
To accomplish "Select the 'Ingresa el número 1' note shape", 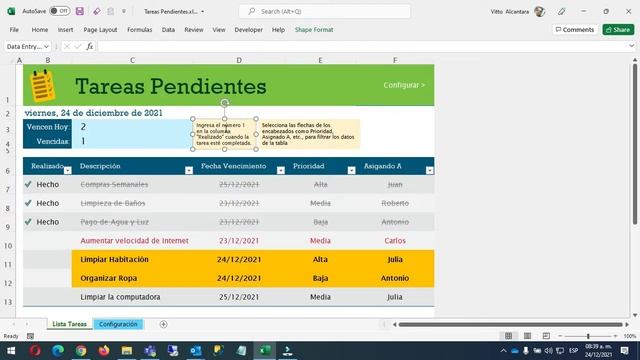I will tap(224, 134).
